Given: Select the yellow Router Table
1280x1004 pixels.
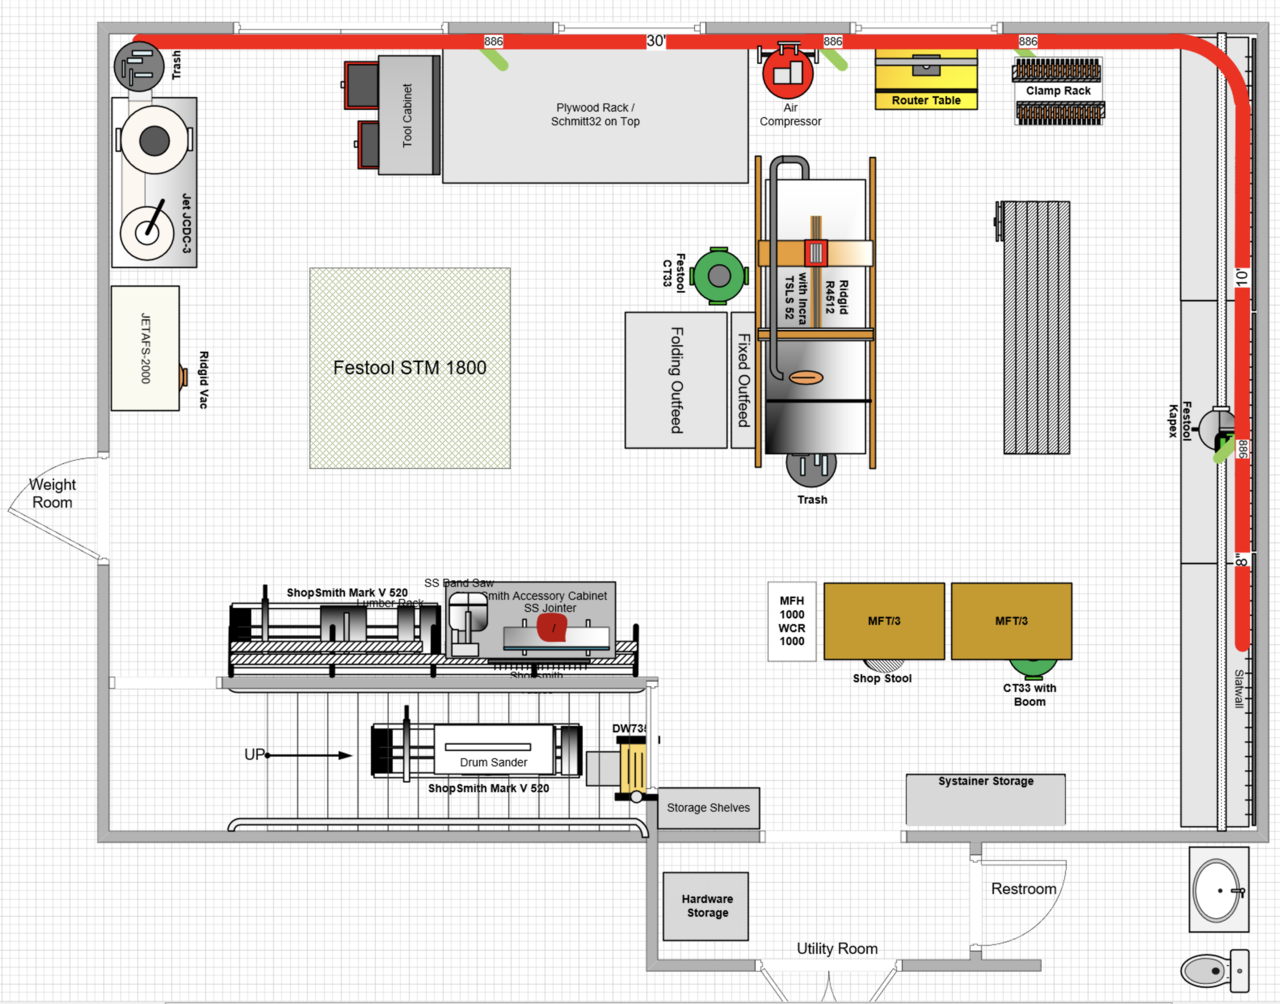Looking at the screenshot, I should [x=926, y=78].
